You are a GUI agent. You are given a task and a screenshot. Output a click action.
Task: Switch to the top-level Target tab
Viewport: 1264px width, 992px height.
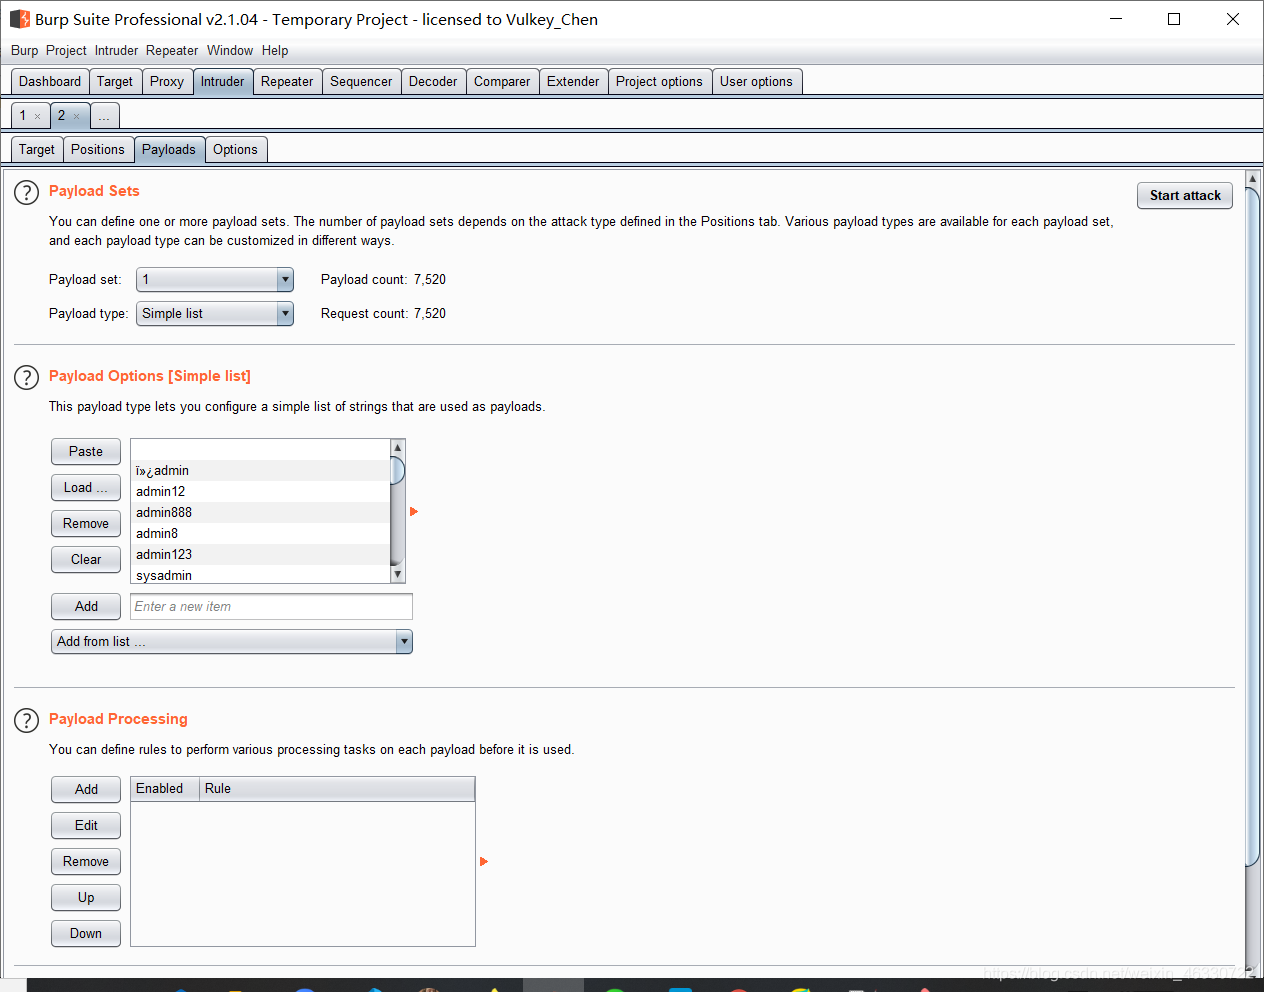[x=115, y=82]
